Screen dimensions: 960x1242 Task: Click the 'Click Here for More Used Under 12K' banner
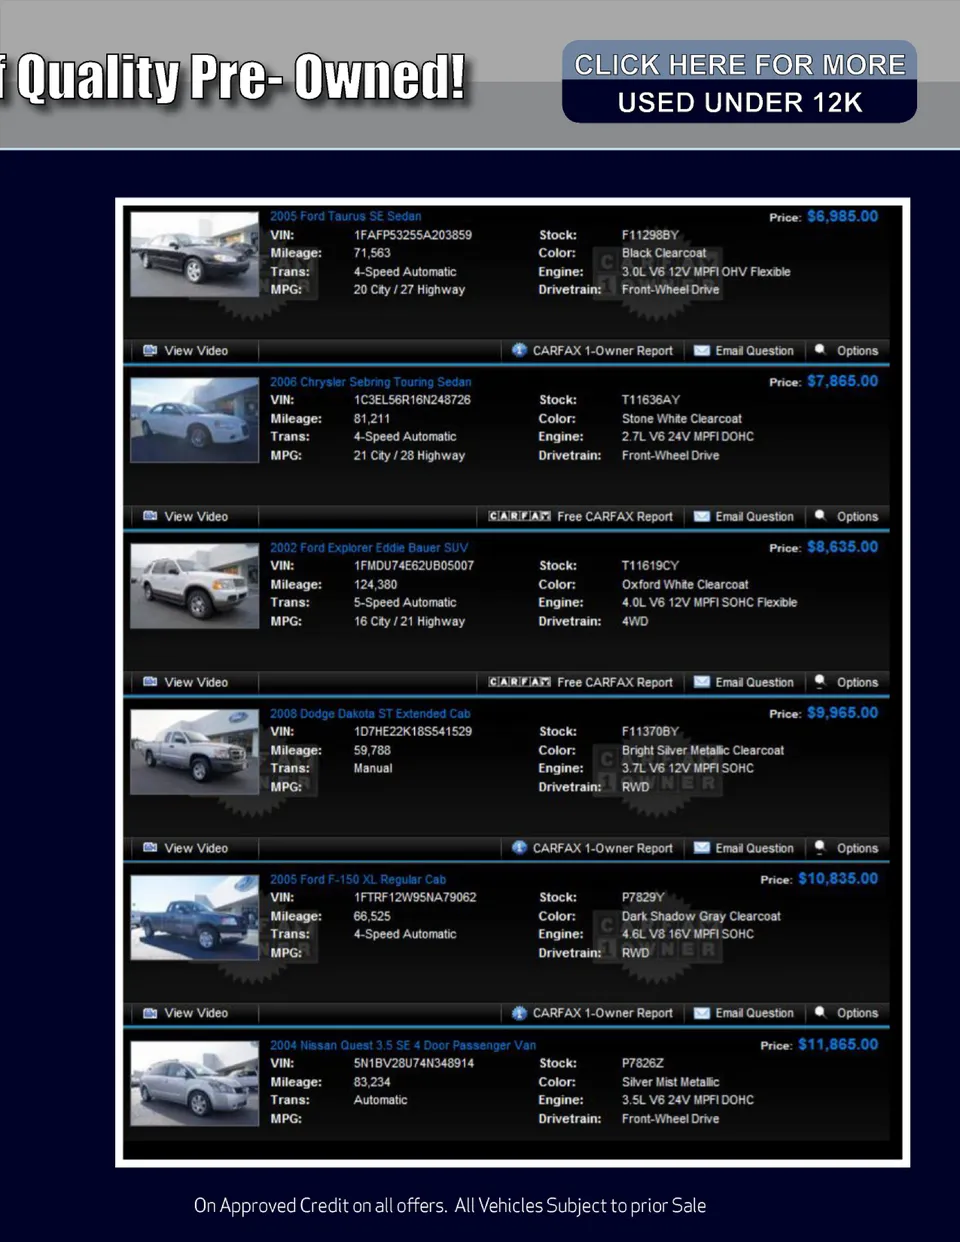click(x=739, y=83)
